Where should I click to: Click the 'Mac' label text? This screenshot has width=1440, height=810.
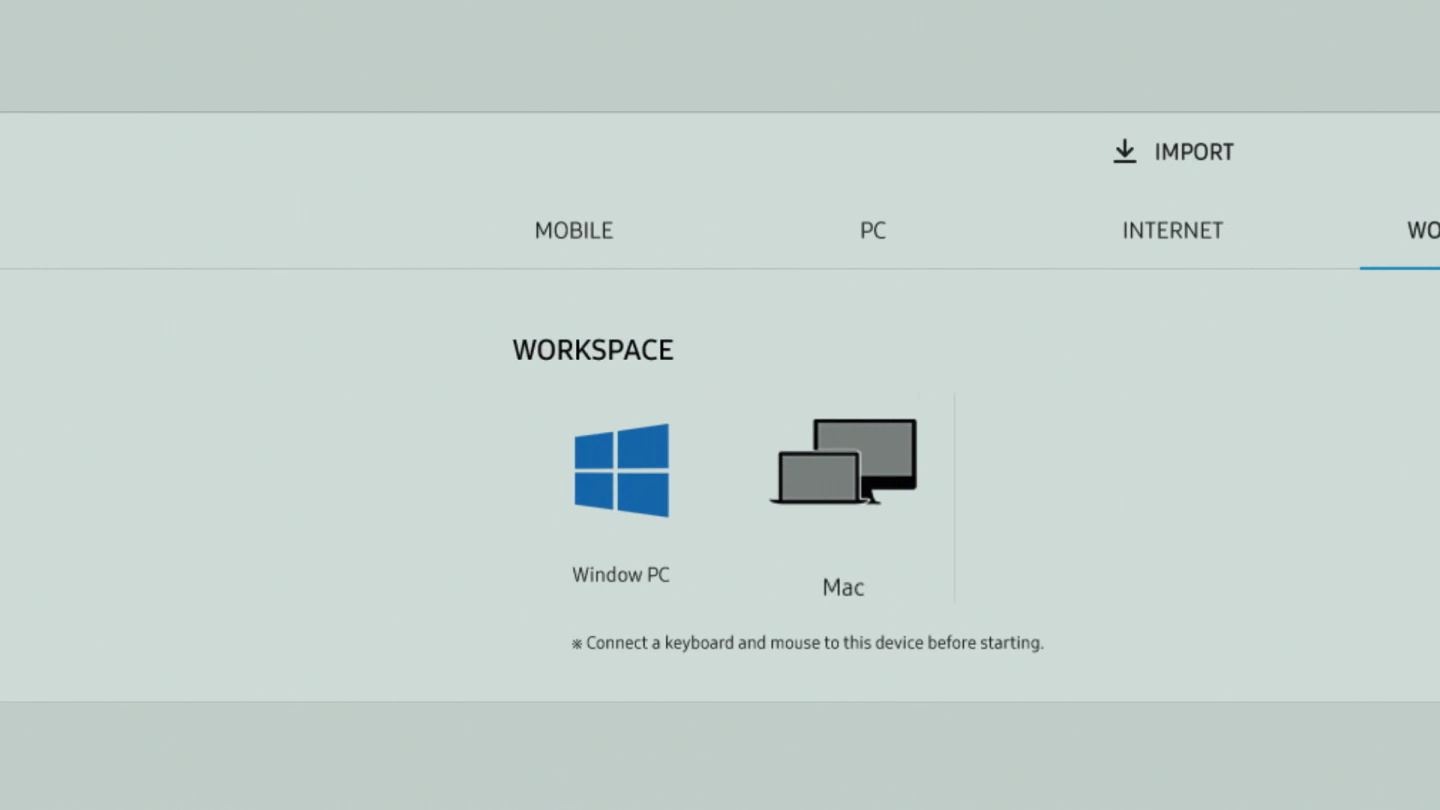pos(843,588)
